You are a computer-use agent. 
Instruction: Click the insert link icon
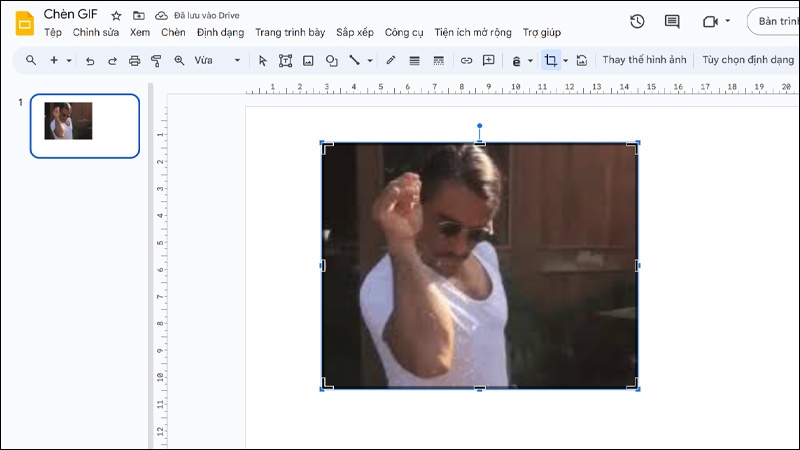(x=466, y=61)
